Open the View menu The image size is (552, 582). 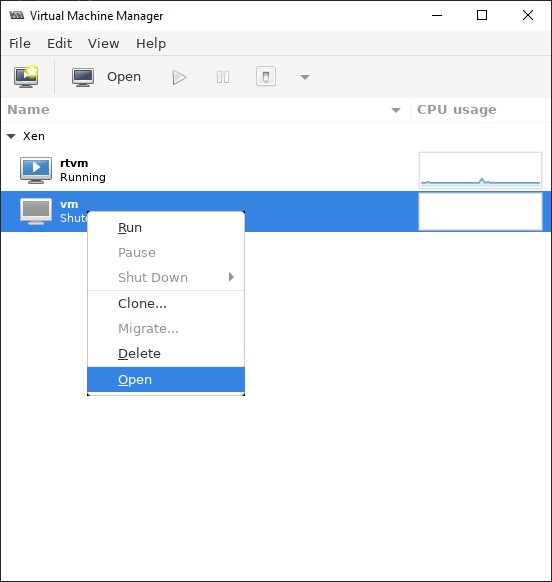(x=104, y=43)
